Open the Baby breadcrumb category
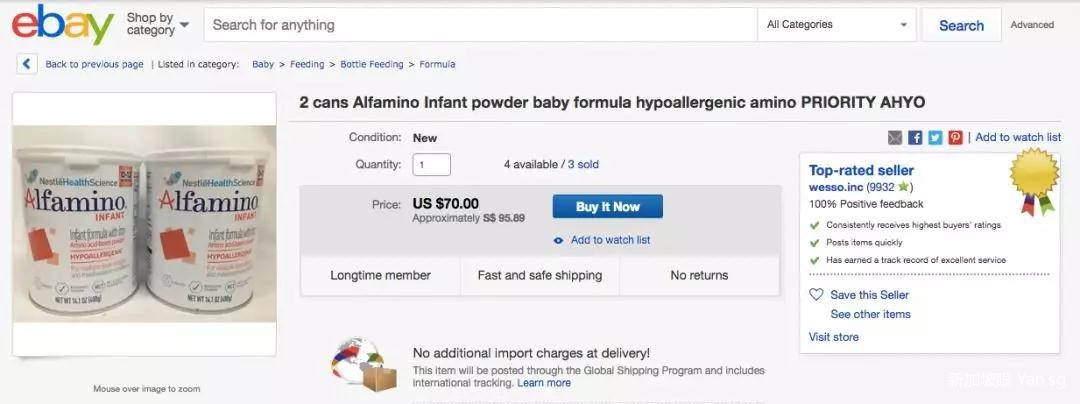The width and height of the screenshot is (1080, 404). (263, 65)
